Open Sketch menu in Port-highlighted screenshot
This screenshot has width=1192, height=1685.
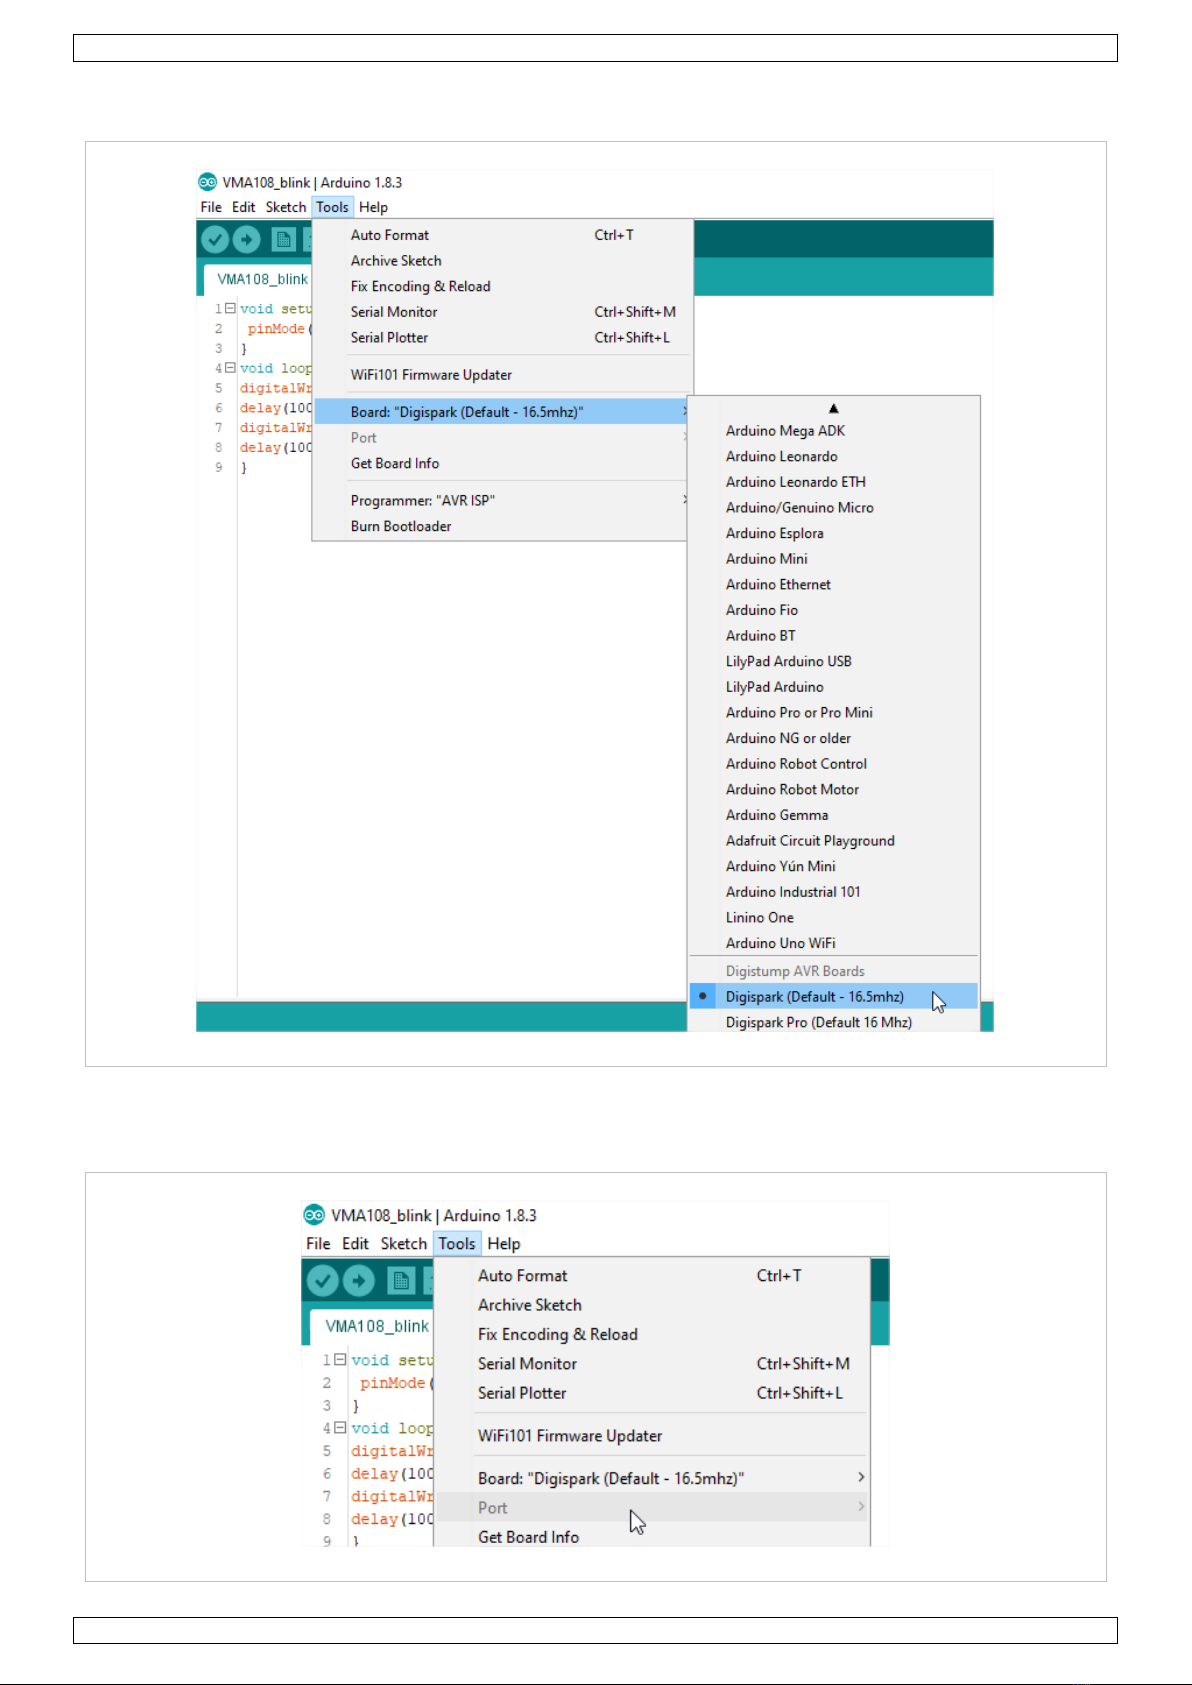(404, 1244)
